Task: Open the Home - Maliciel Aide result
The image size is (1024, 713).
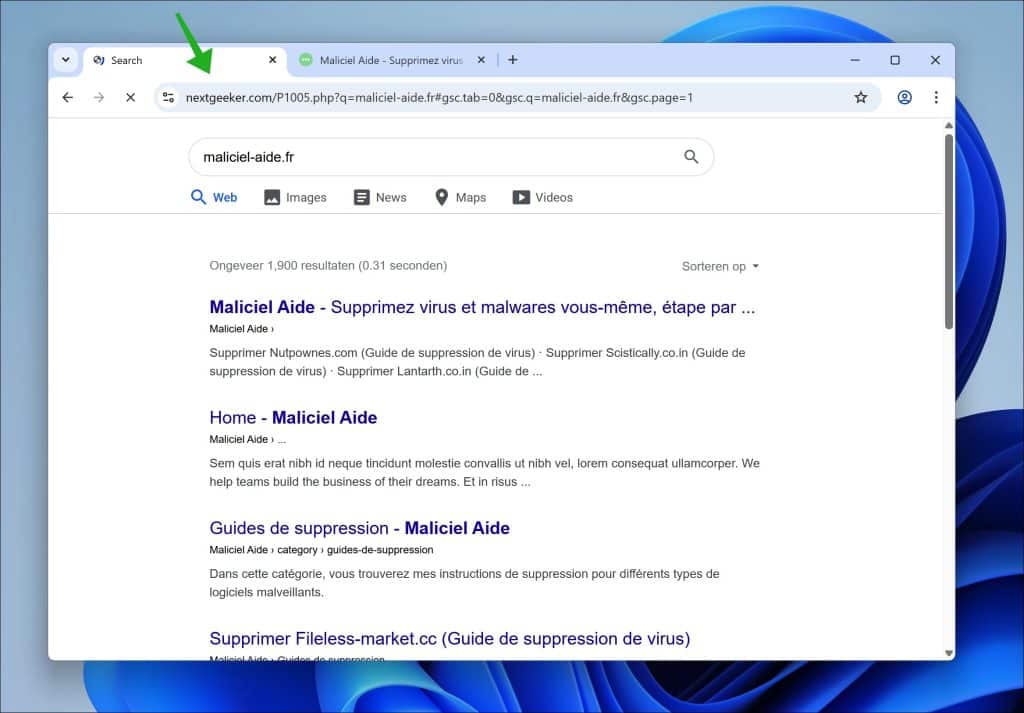Action: point(293,417)
